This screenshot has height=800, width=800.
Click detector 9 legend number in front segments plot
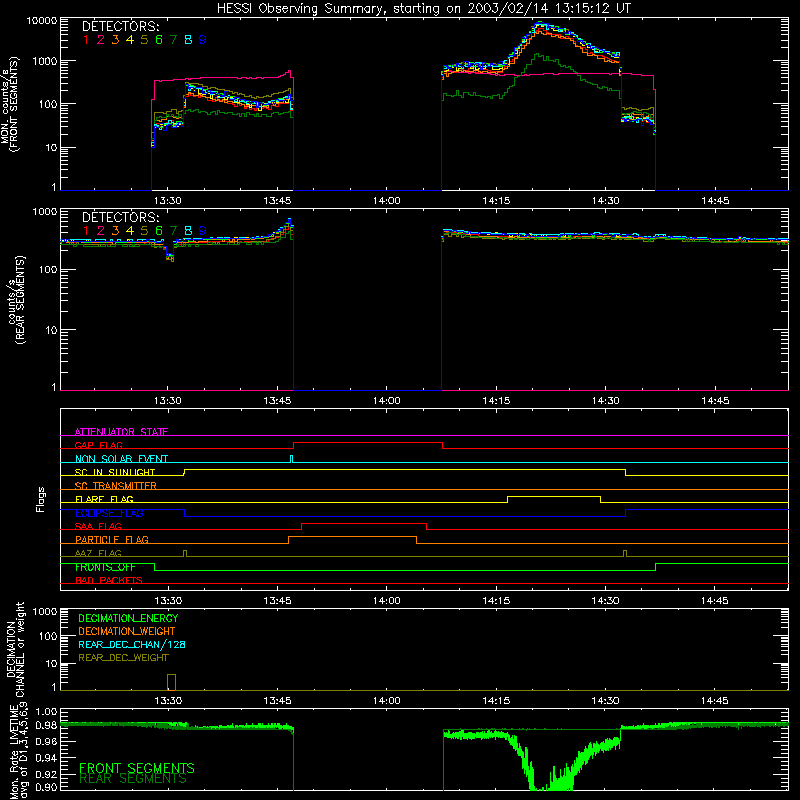point(203,40)
